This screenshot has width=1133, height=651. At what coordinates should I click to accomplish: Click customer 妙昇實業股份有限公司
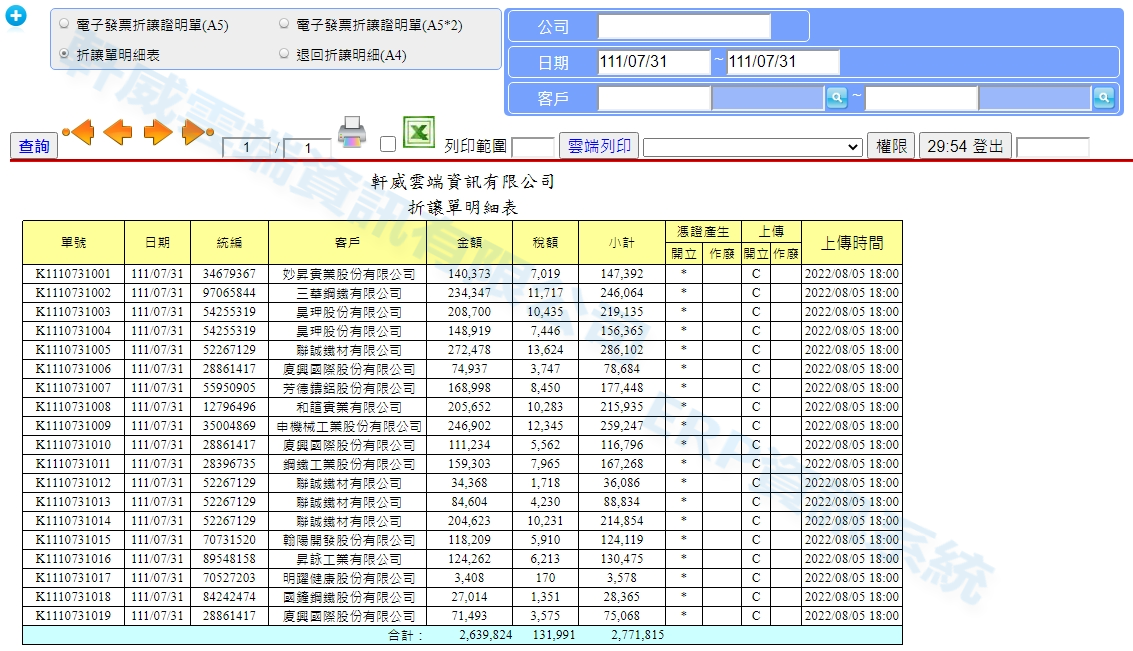coord(348,275)
